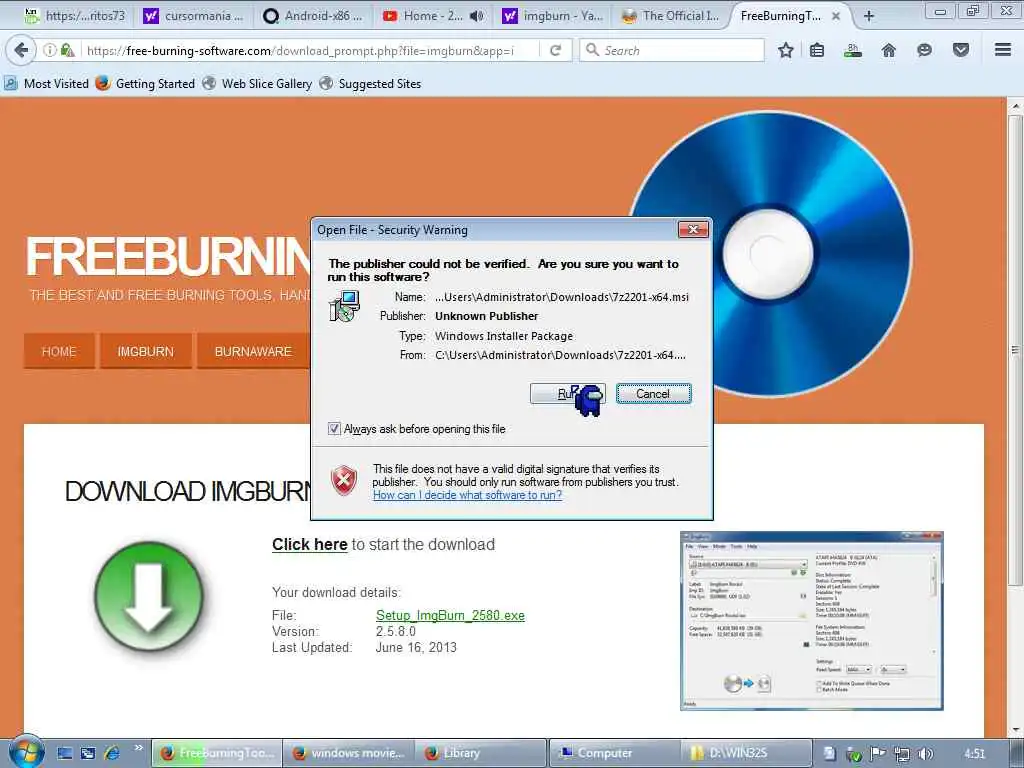Screen dimensions: 1024x768
Task: Click the Action Center flag tray icon
Action: [x=878, y=754]
